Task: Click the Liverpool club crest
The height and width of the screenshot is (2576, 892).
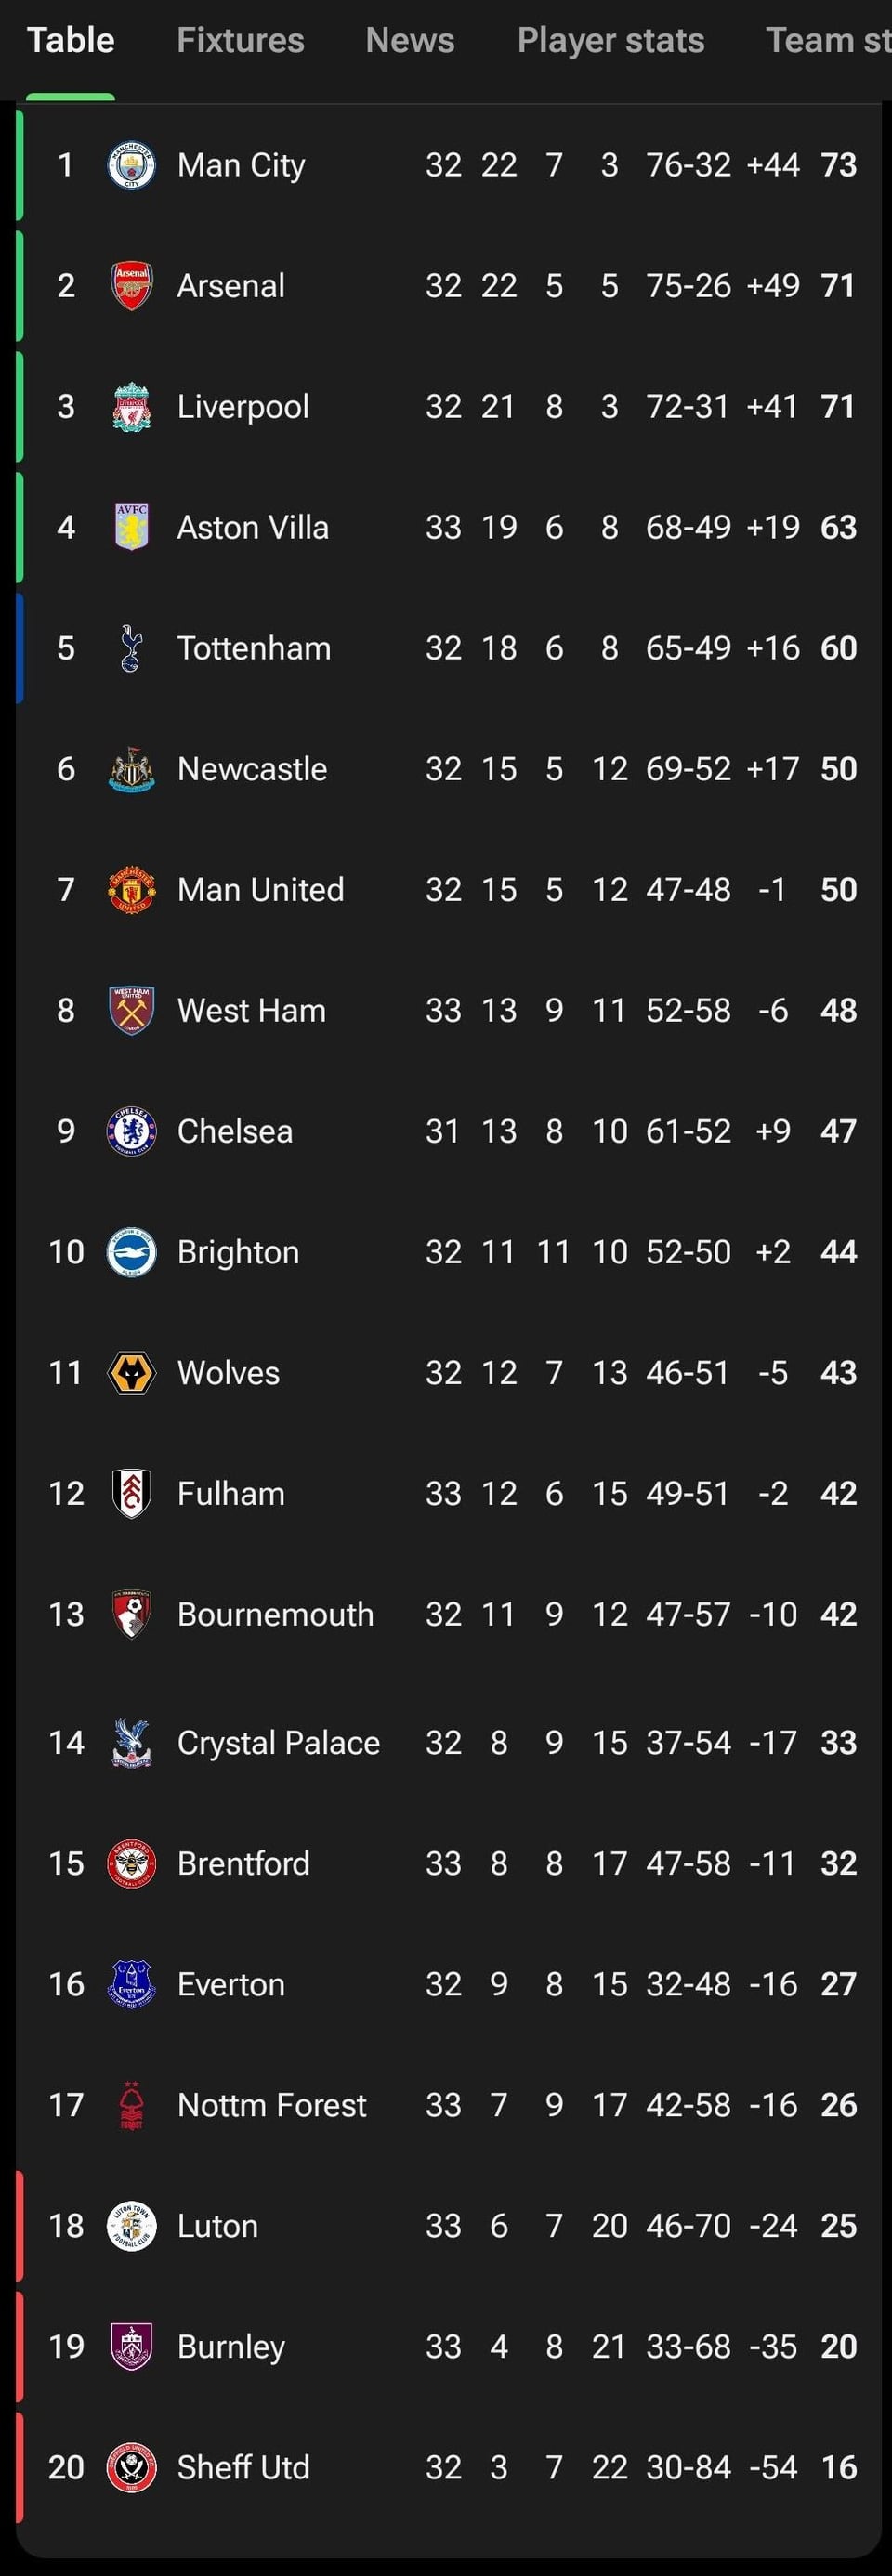Action: pos(131,407)
